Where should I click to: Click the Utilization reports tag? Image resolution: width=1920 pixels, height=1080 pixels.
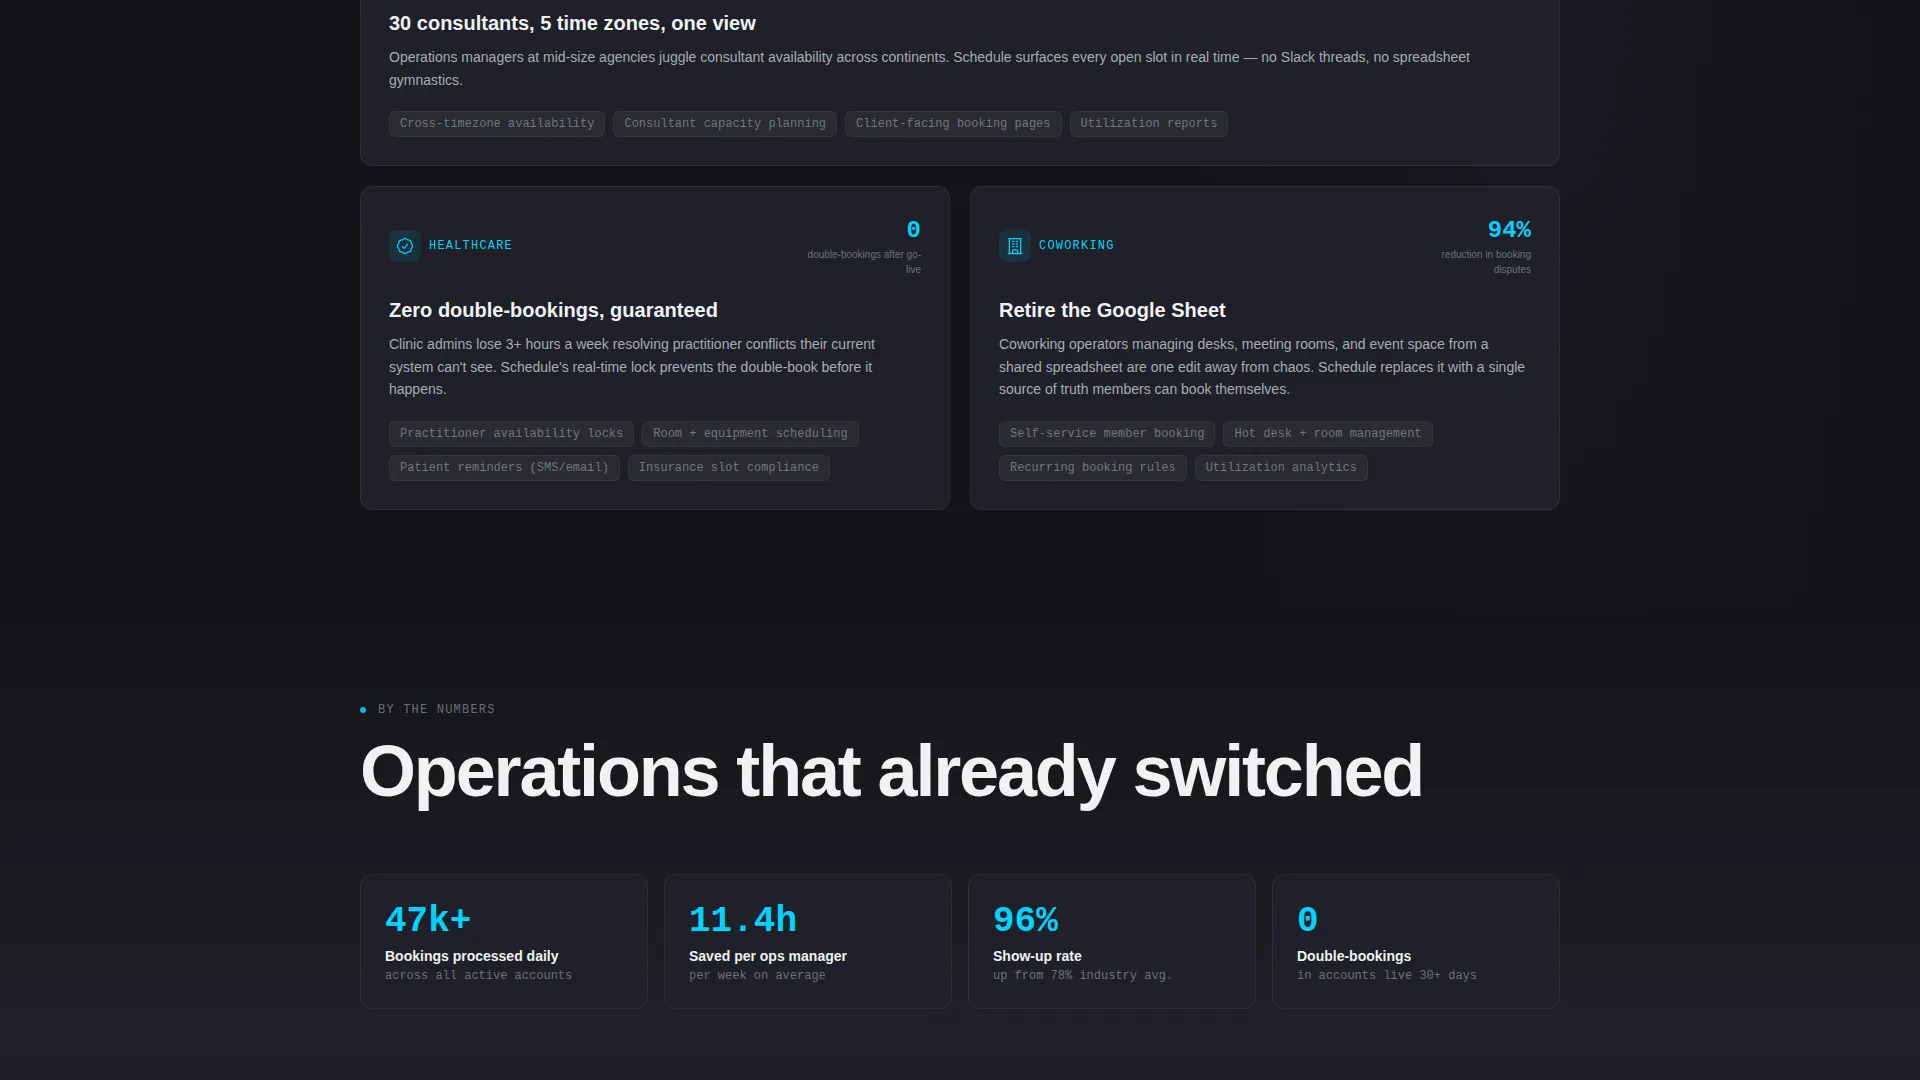pyautogui.click(x=1149, y=124)
